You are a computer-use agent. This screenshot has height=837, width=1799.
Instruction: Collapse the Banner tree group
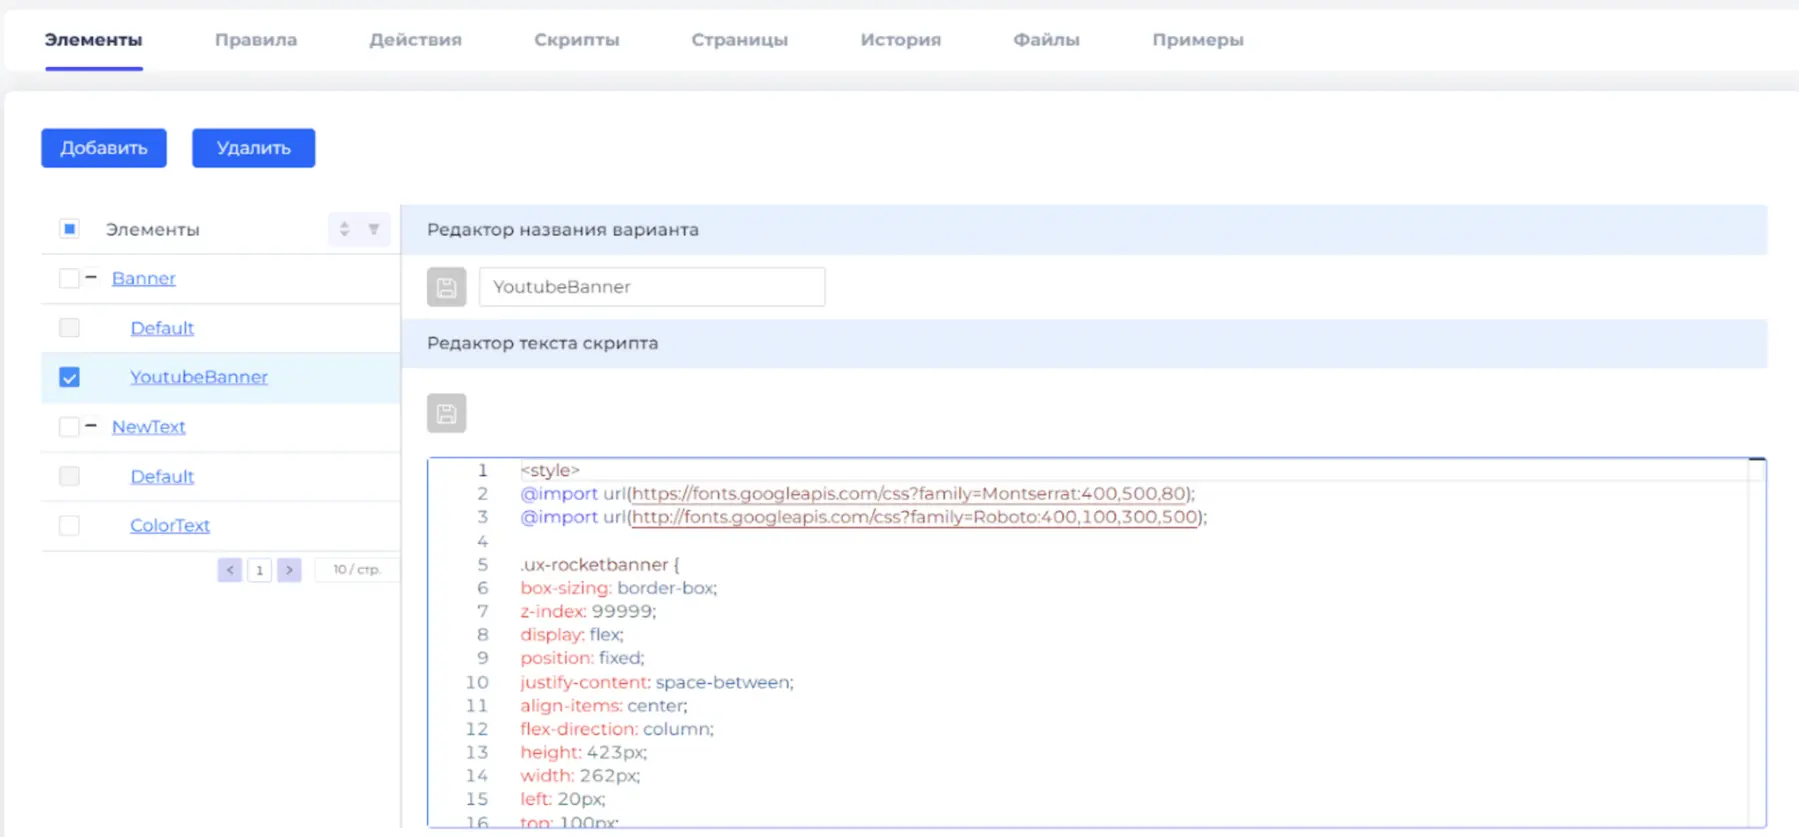[x=91, y=277]
